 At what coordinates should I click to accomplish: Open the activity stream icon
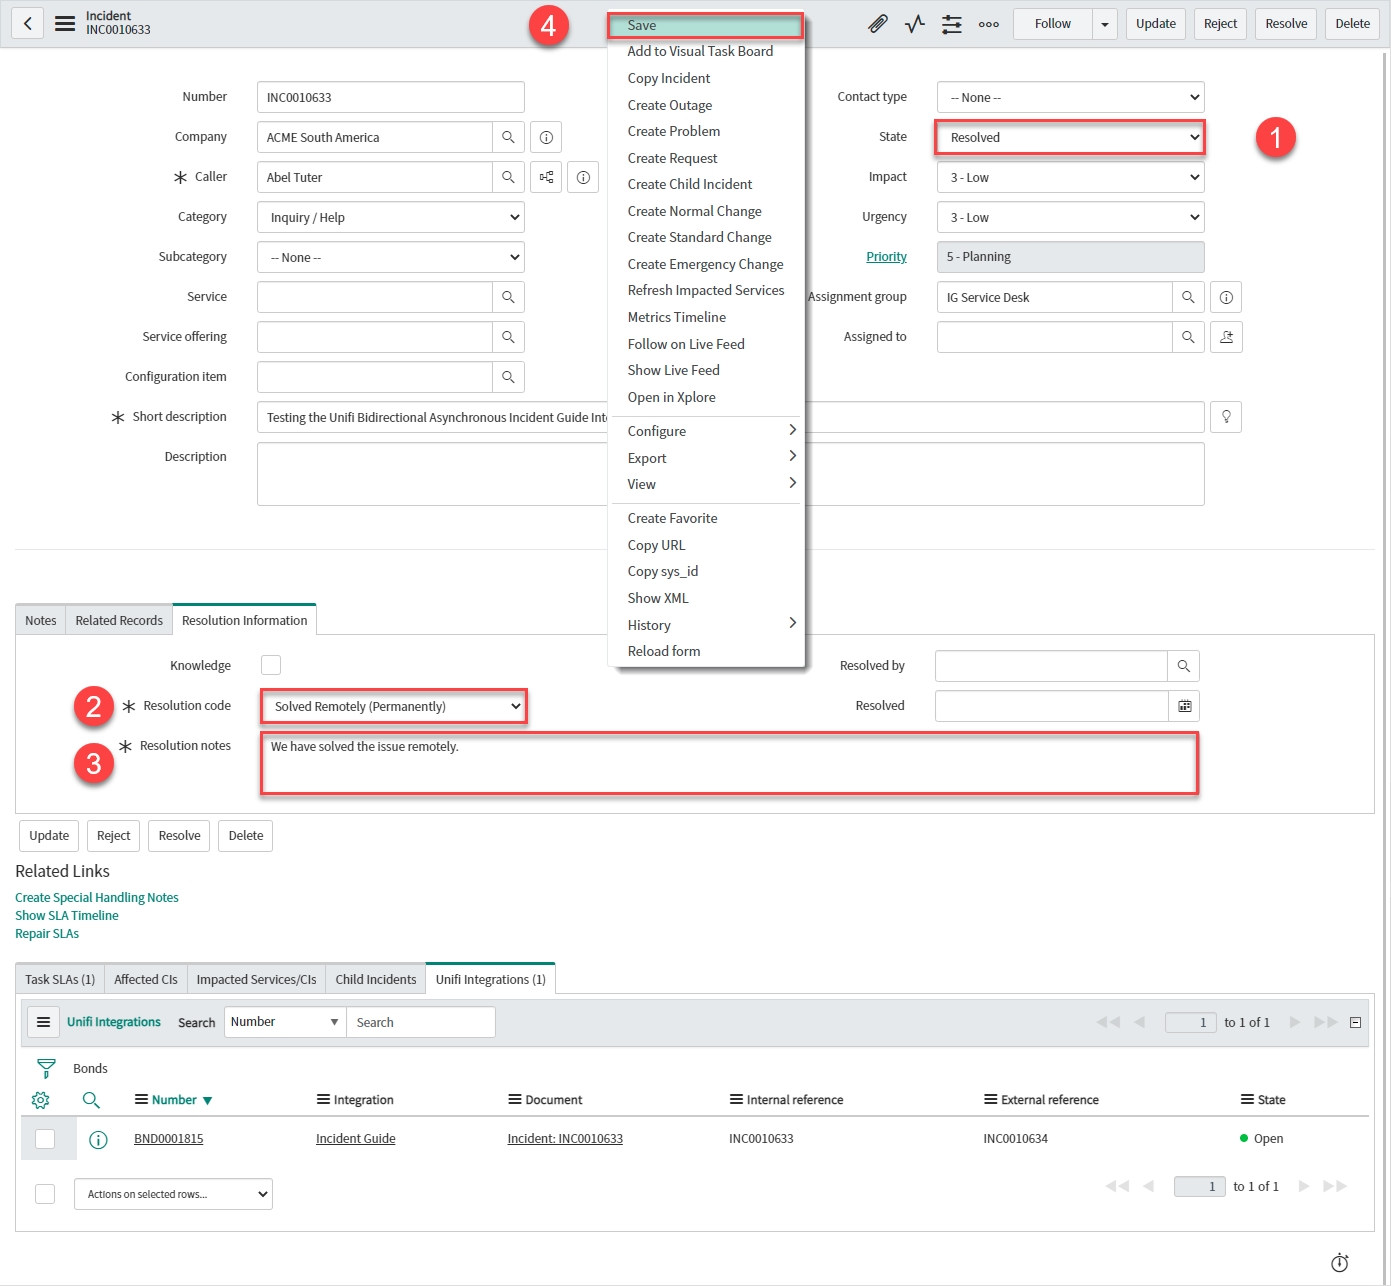click(914, 24)
